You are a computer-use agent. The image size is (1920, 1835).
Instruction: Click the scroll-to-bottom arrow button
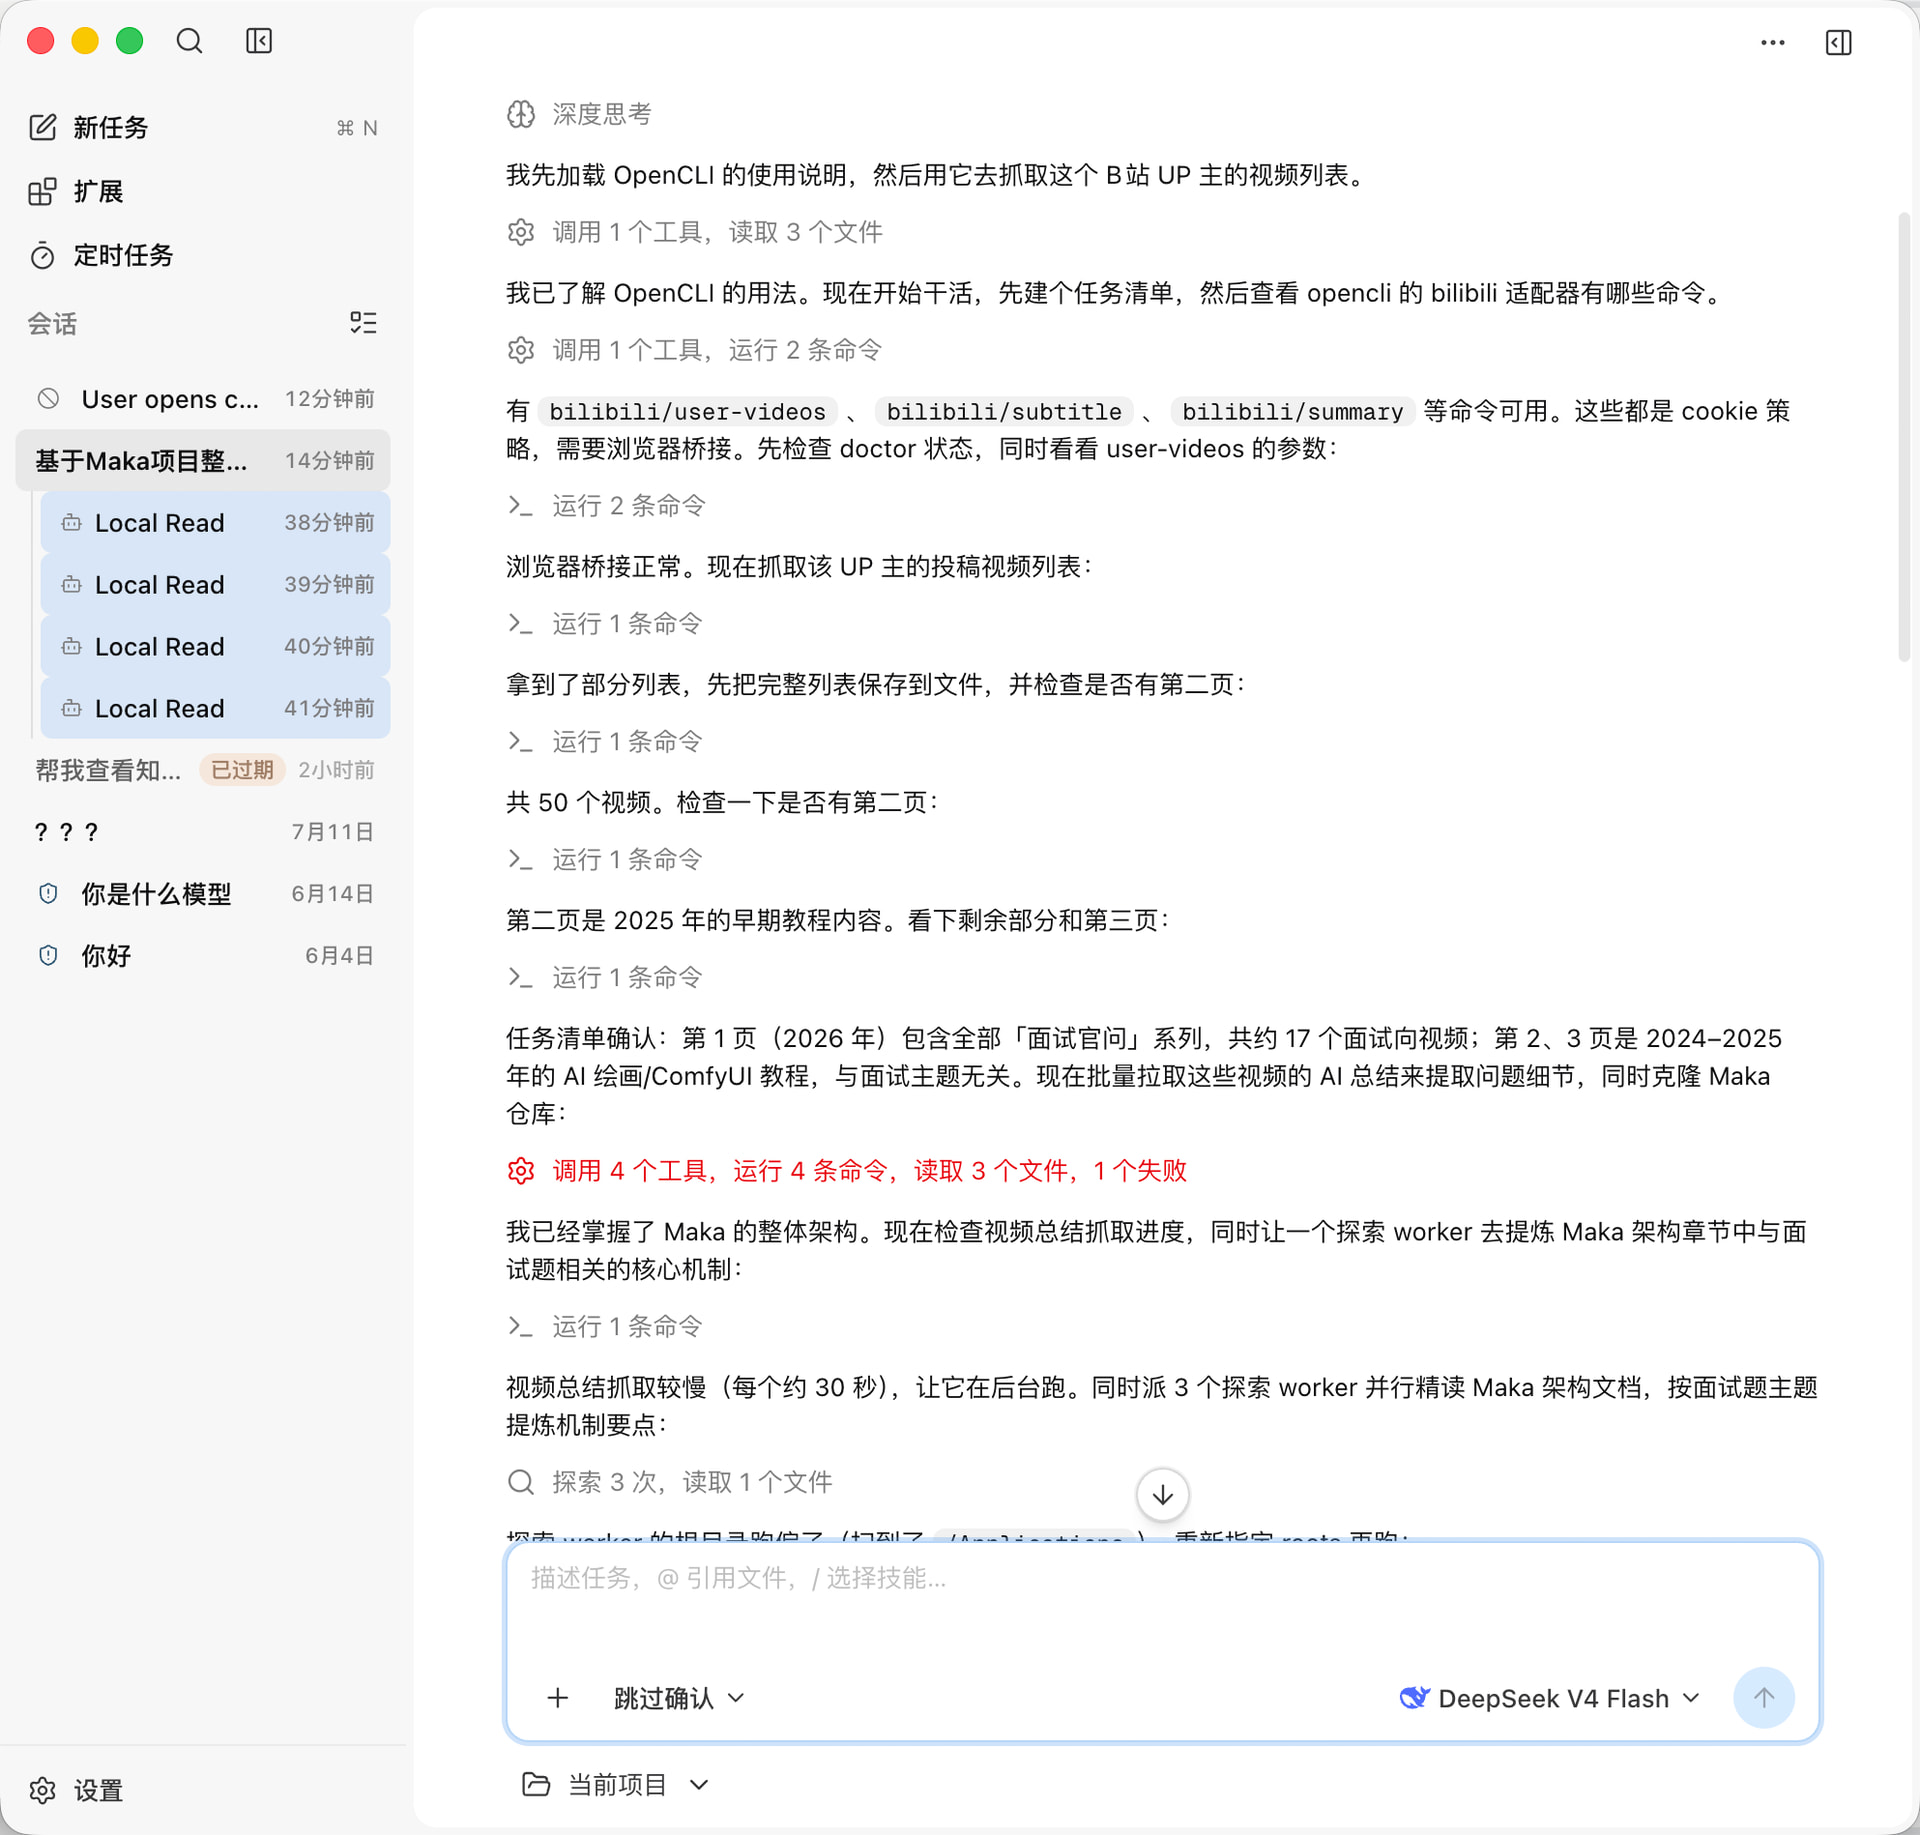click(1162, 1495)
